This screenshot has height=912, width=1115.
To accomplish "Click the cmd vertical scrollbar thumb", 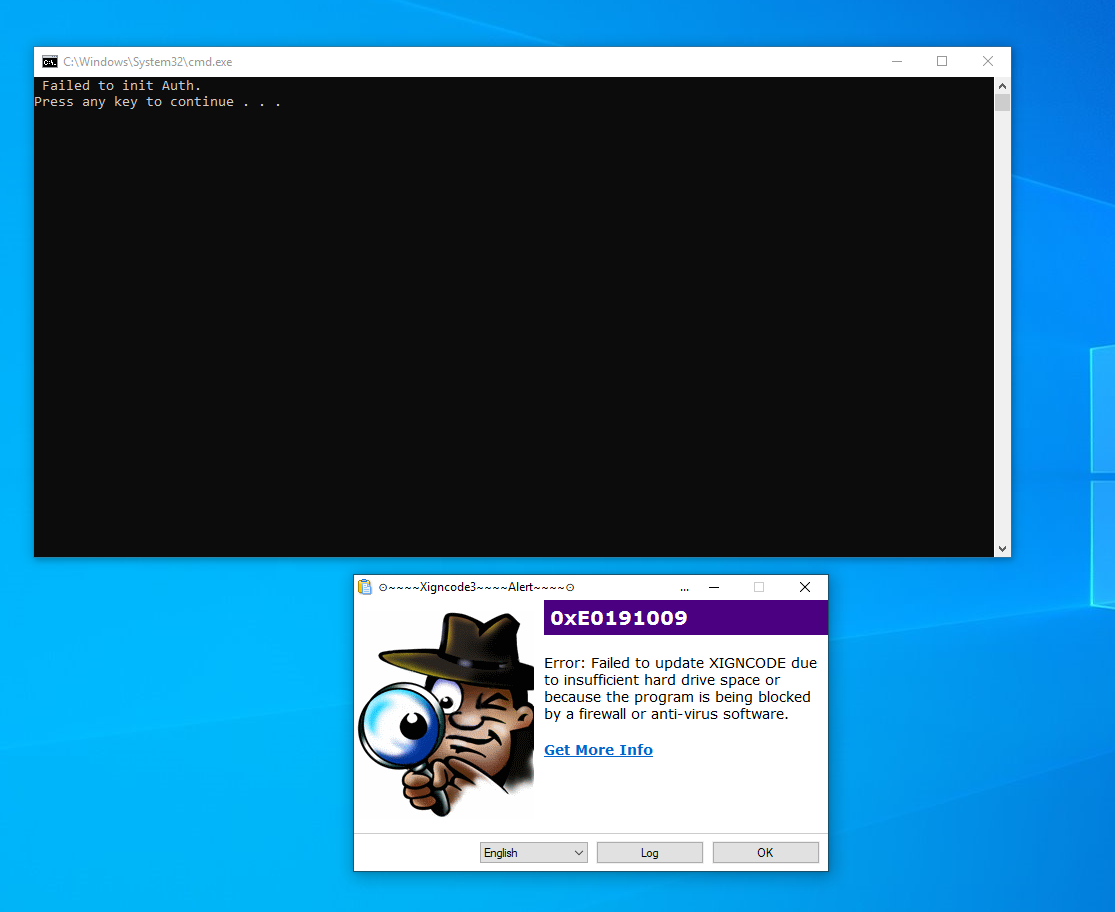I will [x=1002, y=102].
